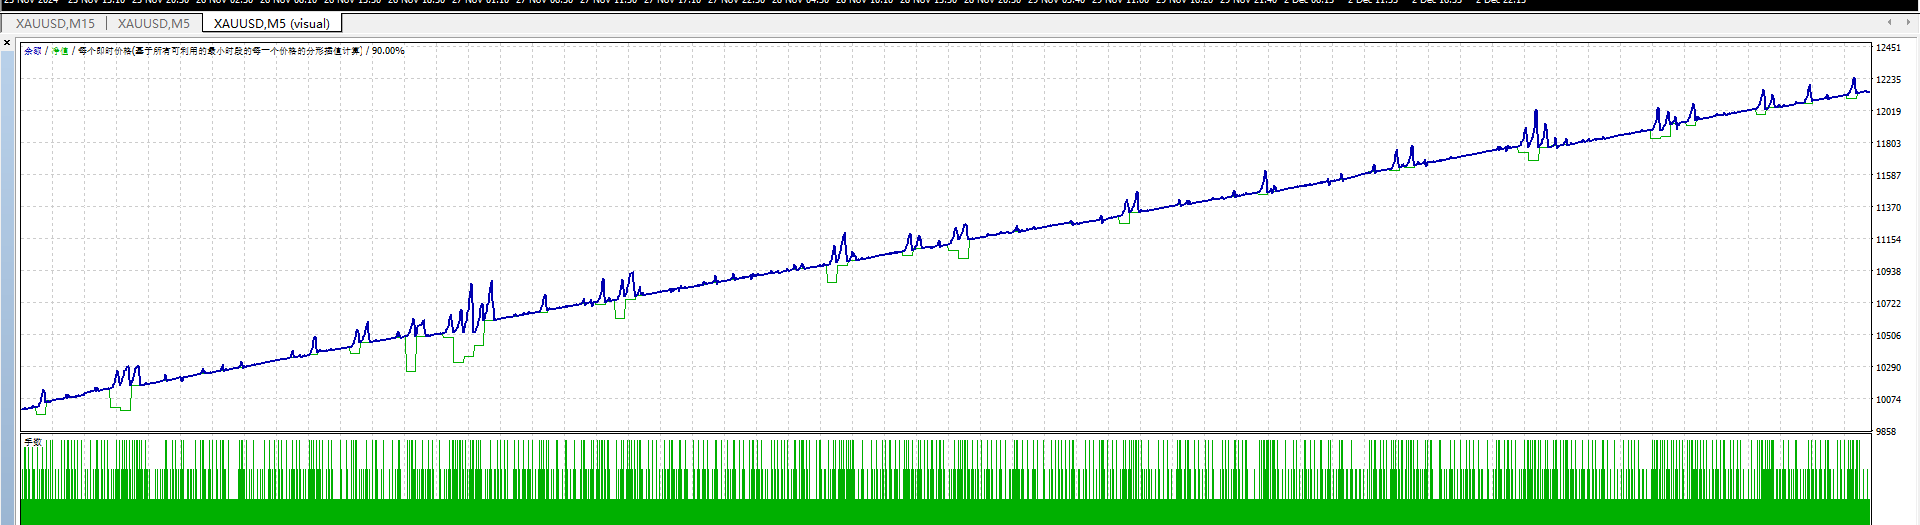Click the 10074 axis value
1920x525 pixels.
pos(1888,400)
